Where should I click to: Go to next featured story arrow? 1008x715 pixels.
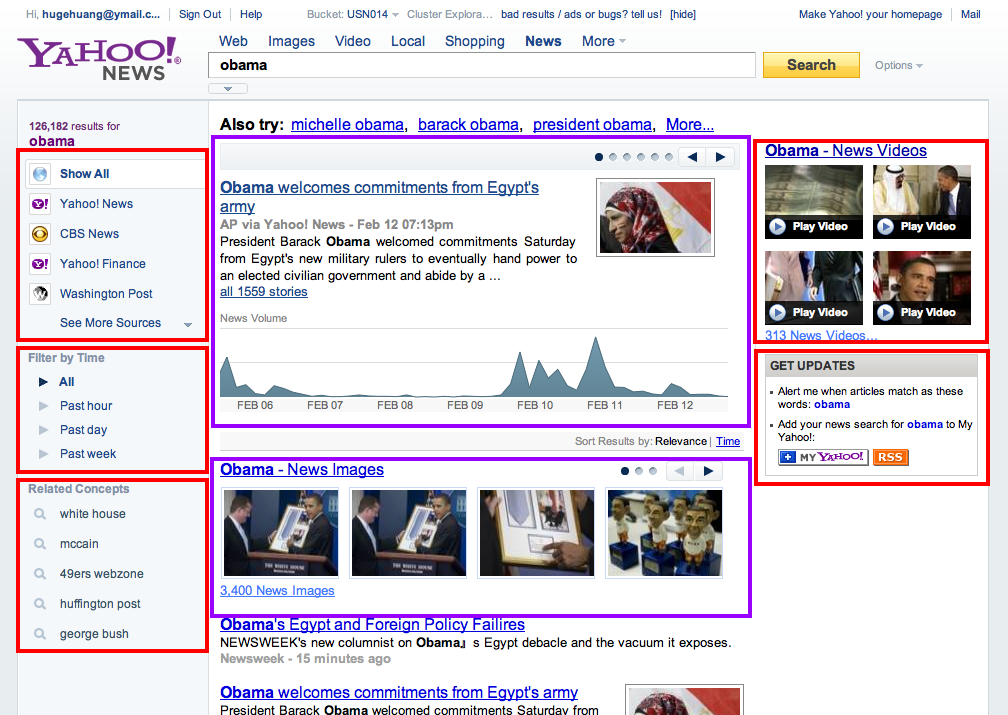click(x=719, y=157)
